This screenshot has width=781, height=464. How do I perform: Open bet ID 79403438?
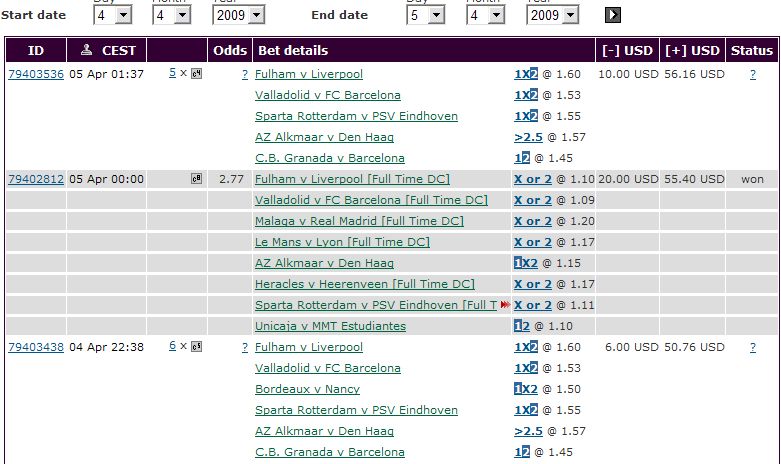click(x=36, y=347)
